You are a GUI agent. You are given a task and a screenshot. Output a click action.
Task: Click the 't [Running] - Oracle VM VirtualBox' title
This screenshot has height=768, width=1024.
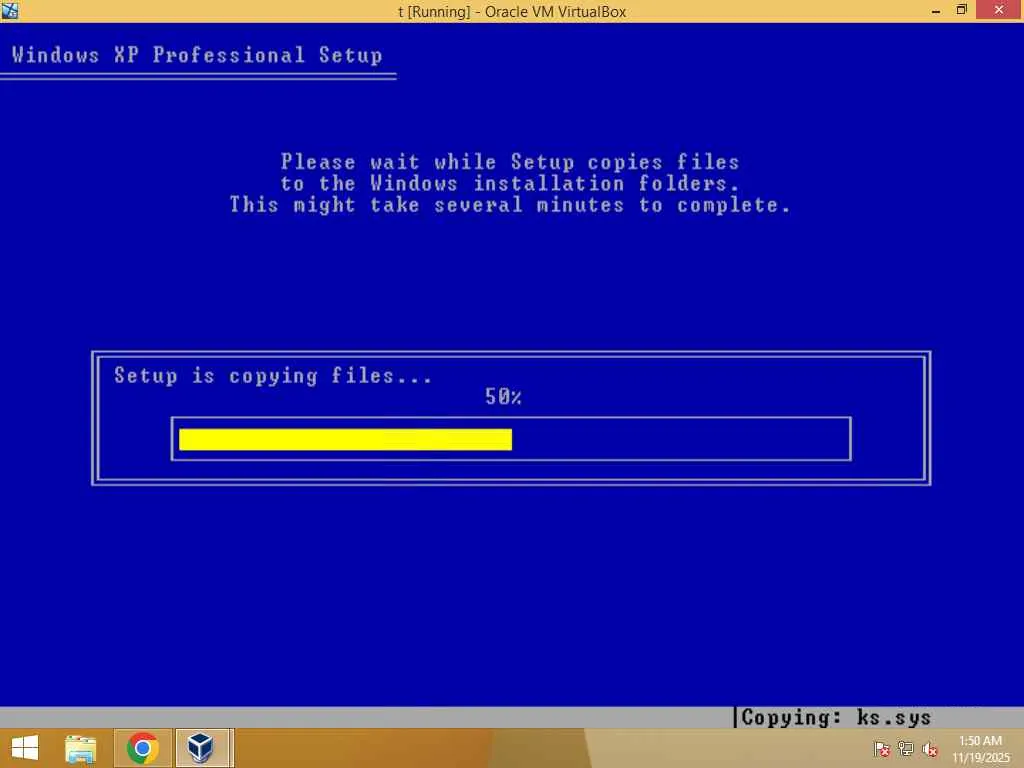512,12
